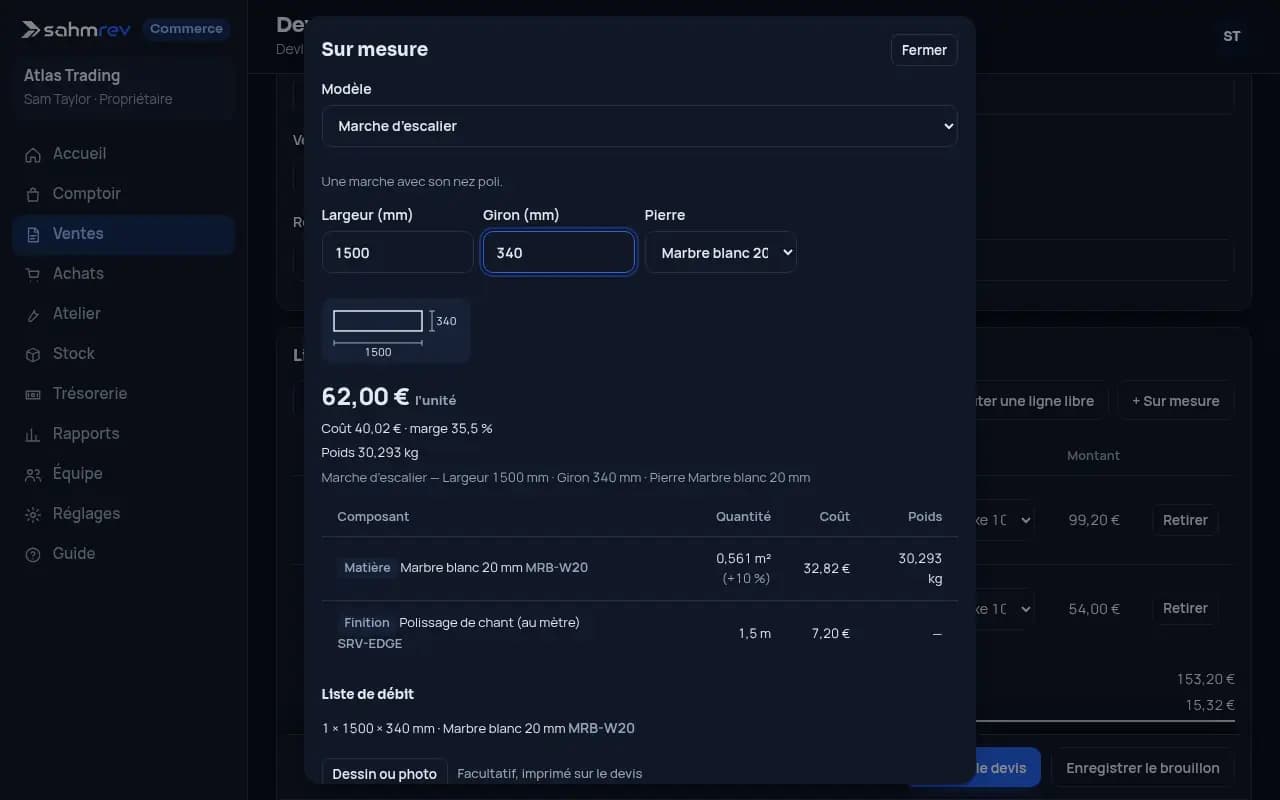The image size is (1280, 800).
Task: Open the dropdown on the 99,20 € line
Action: (x=1004, y=520)
